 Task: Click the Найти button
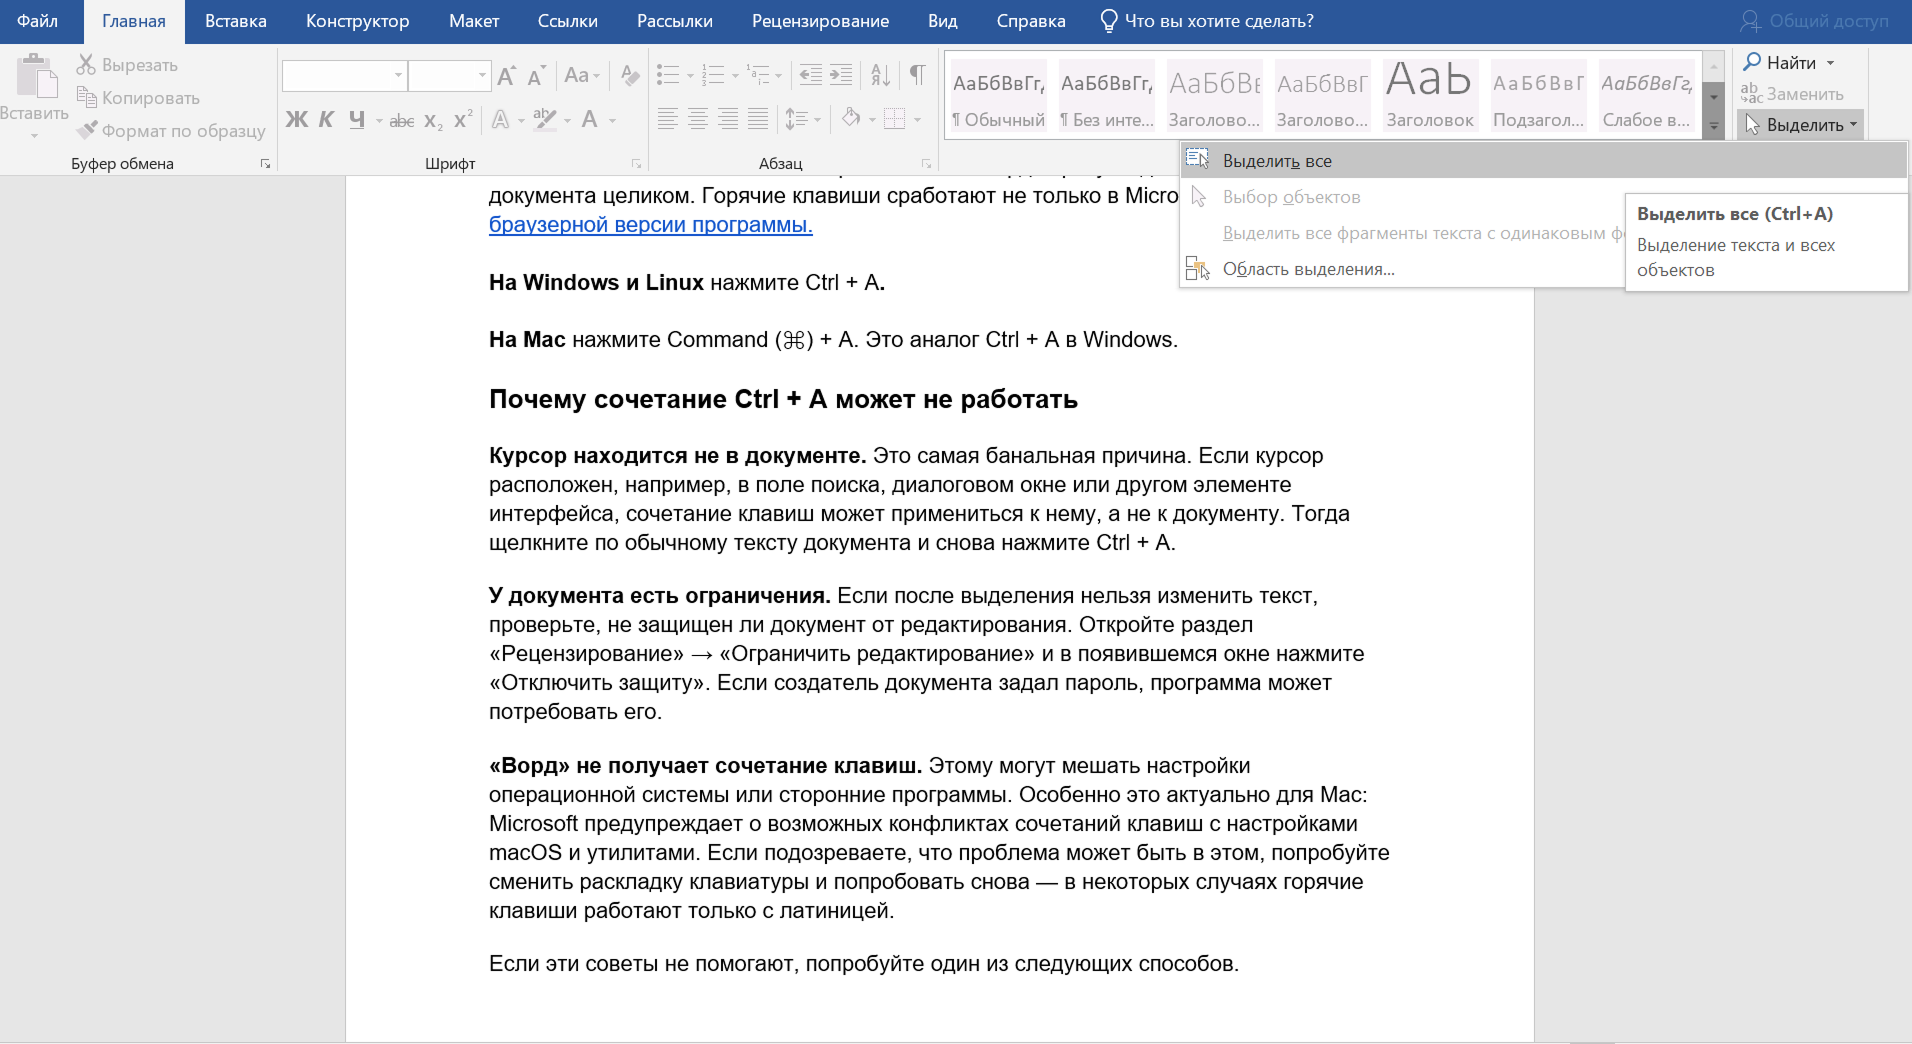(x=1789, y=63)
